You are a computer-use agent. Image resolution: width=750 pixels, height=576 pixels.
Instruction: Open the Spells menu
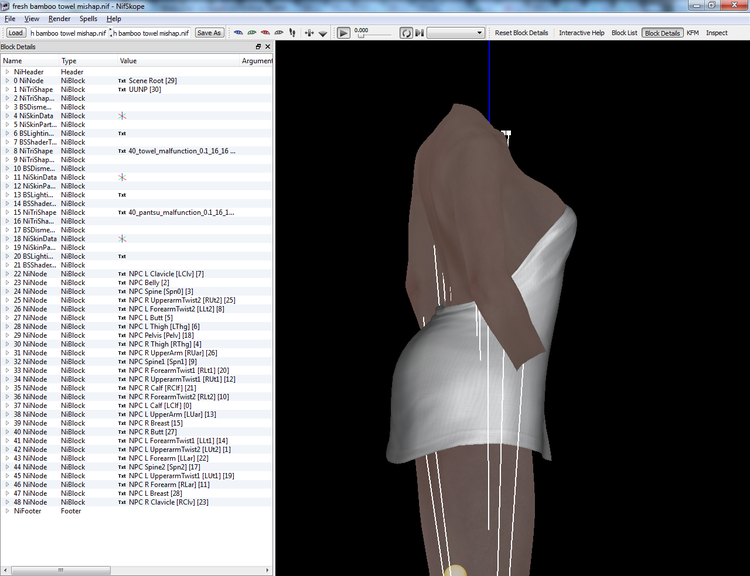(x=88, y=19)
